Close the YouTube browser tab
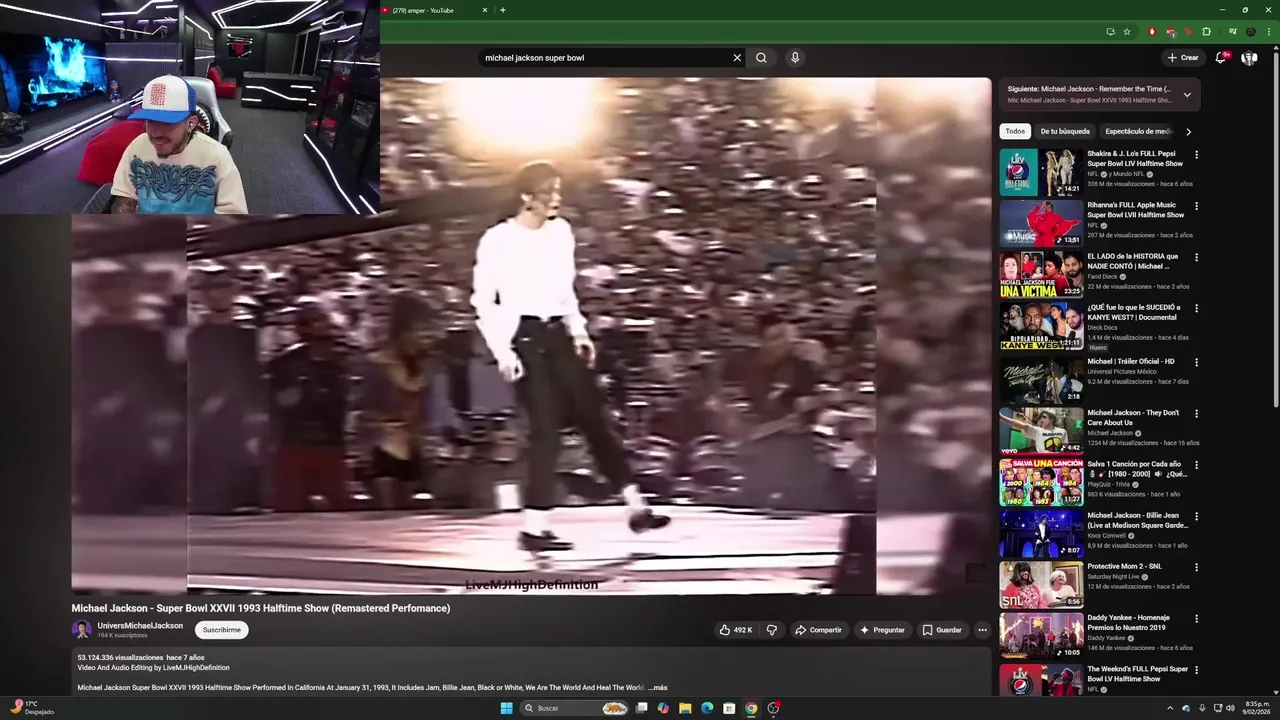The image size is (1280, 720). point(485,10)
